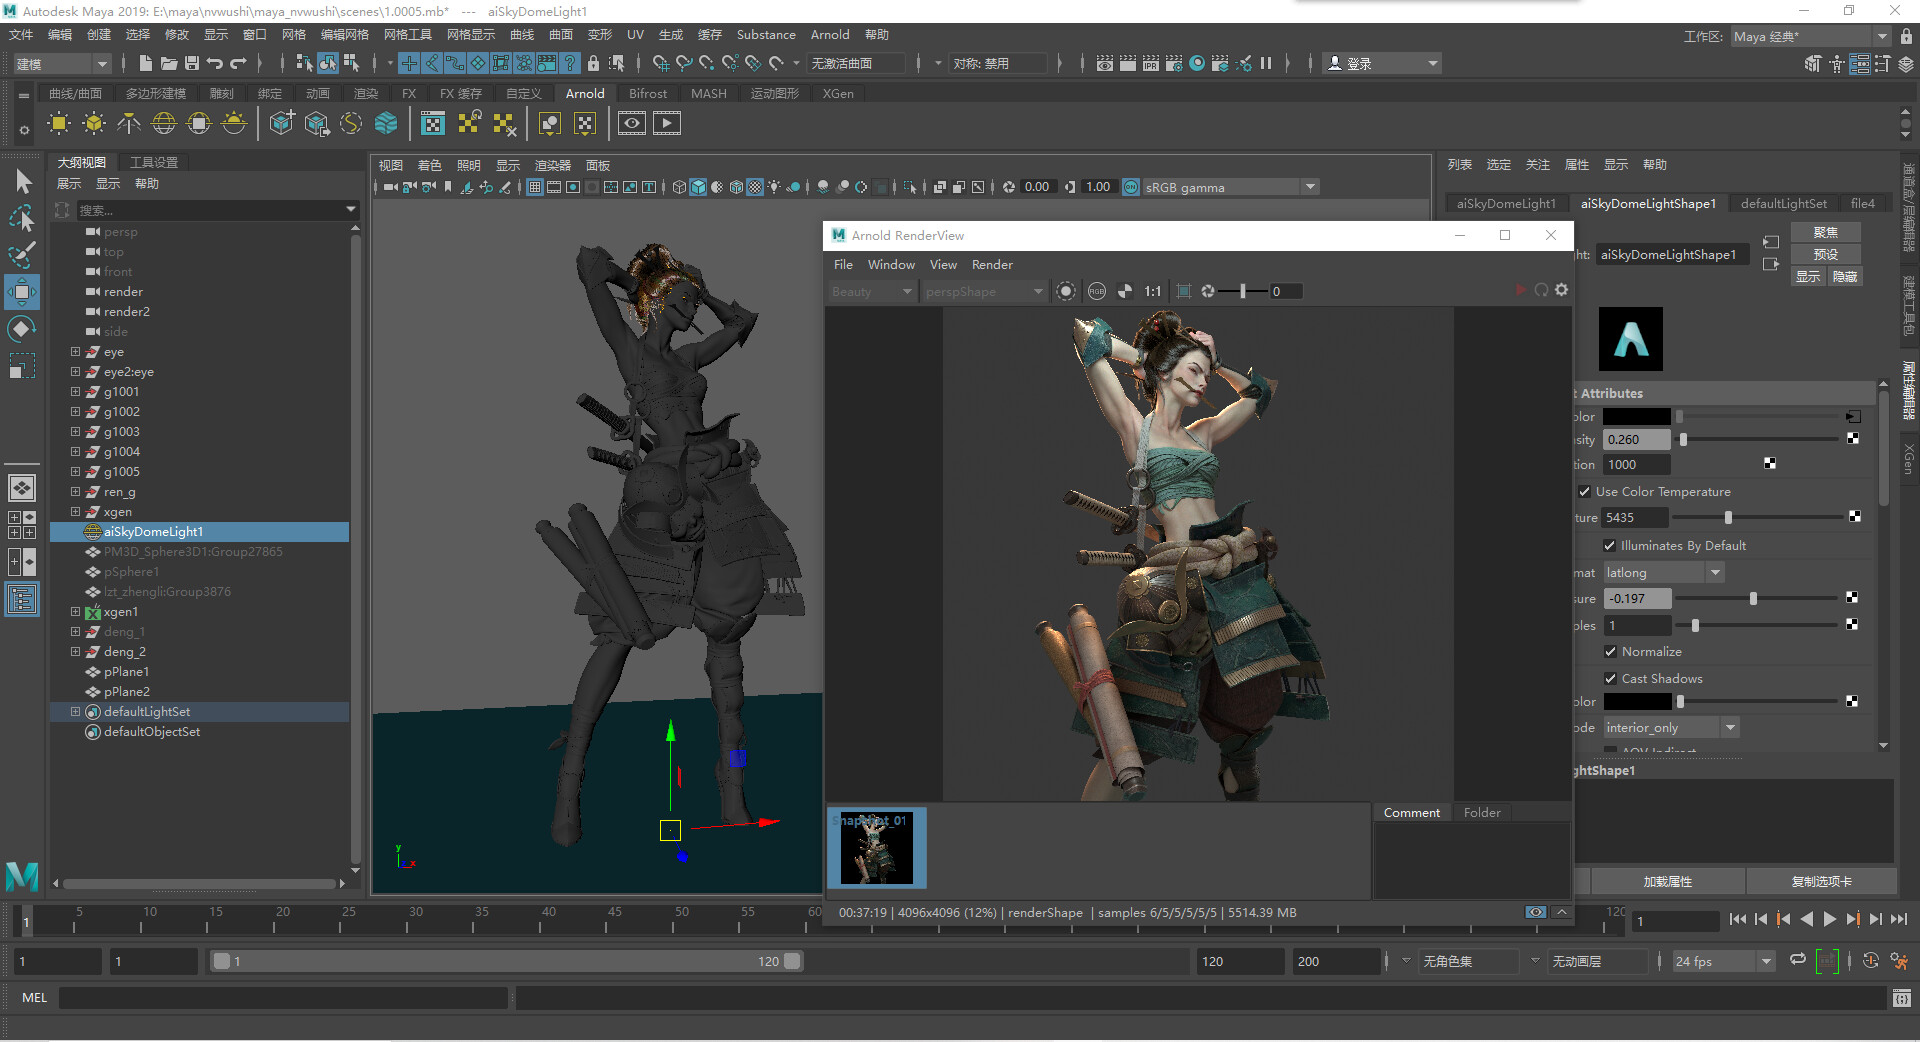Set RenderView zoom to 1:1
The width and height of the screenshot is (1920, 1042).
(x=1152, y=291)
